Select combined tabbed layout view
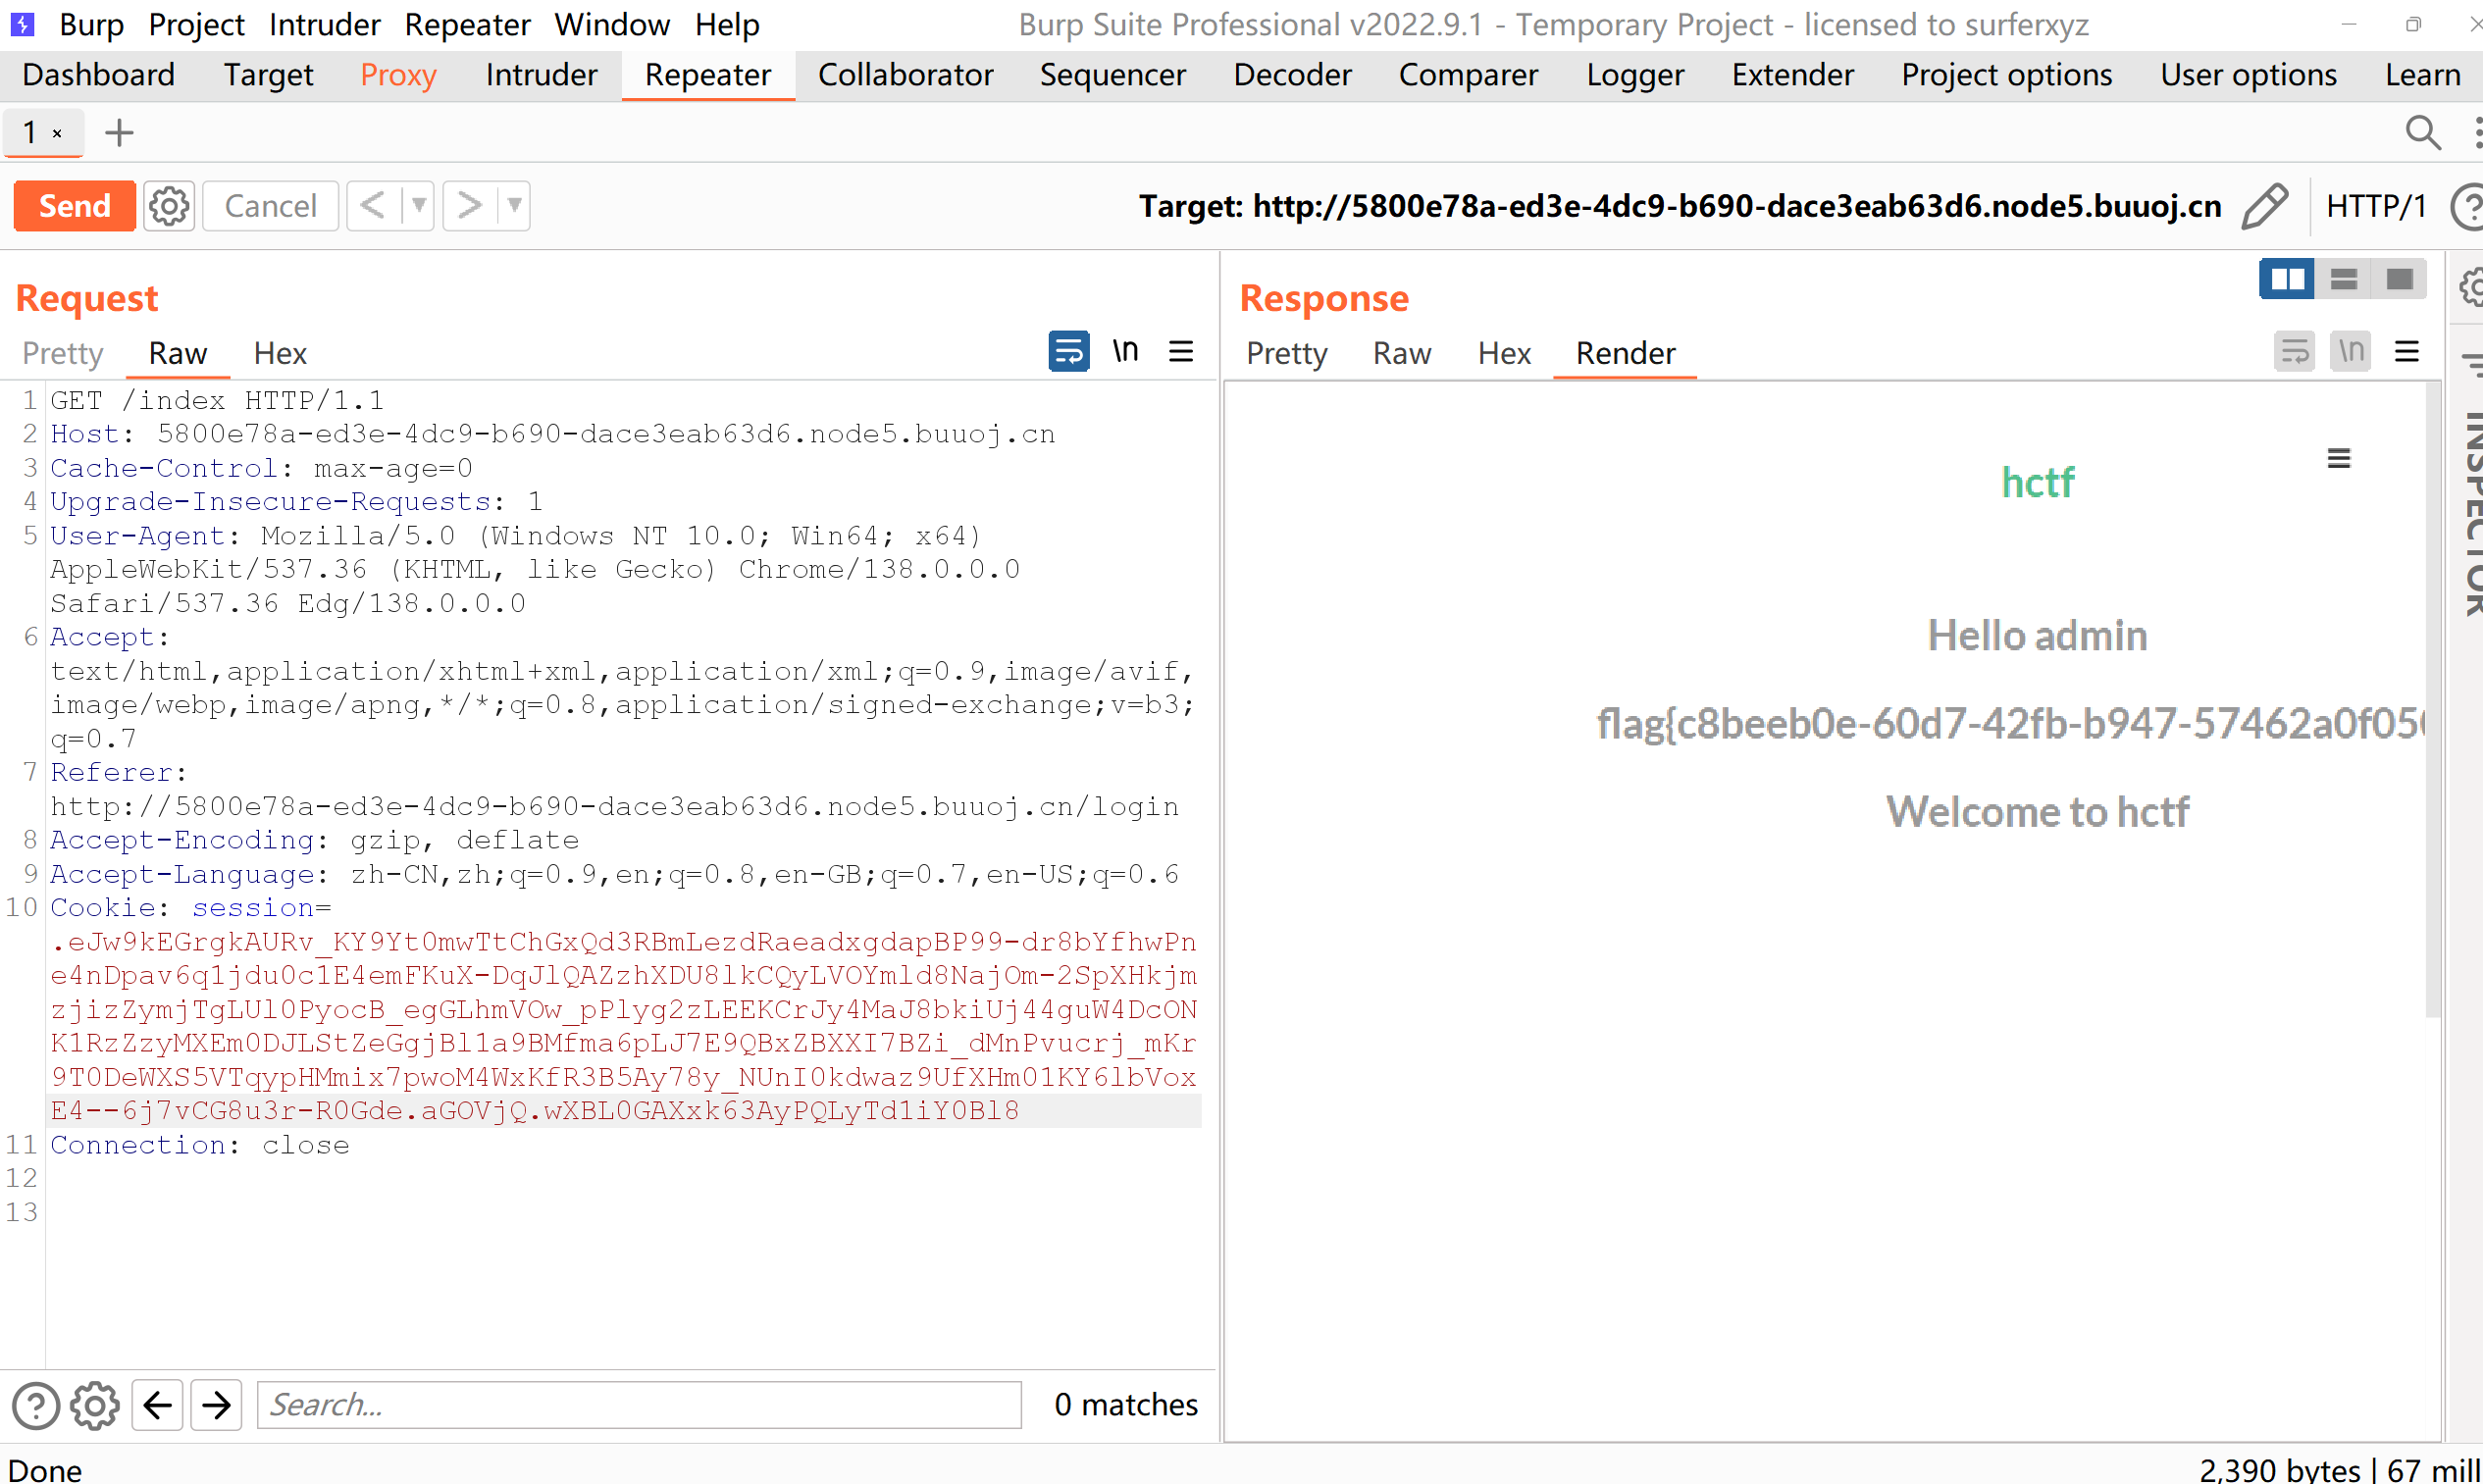 [x=2399, y=279]
